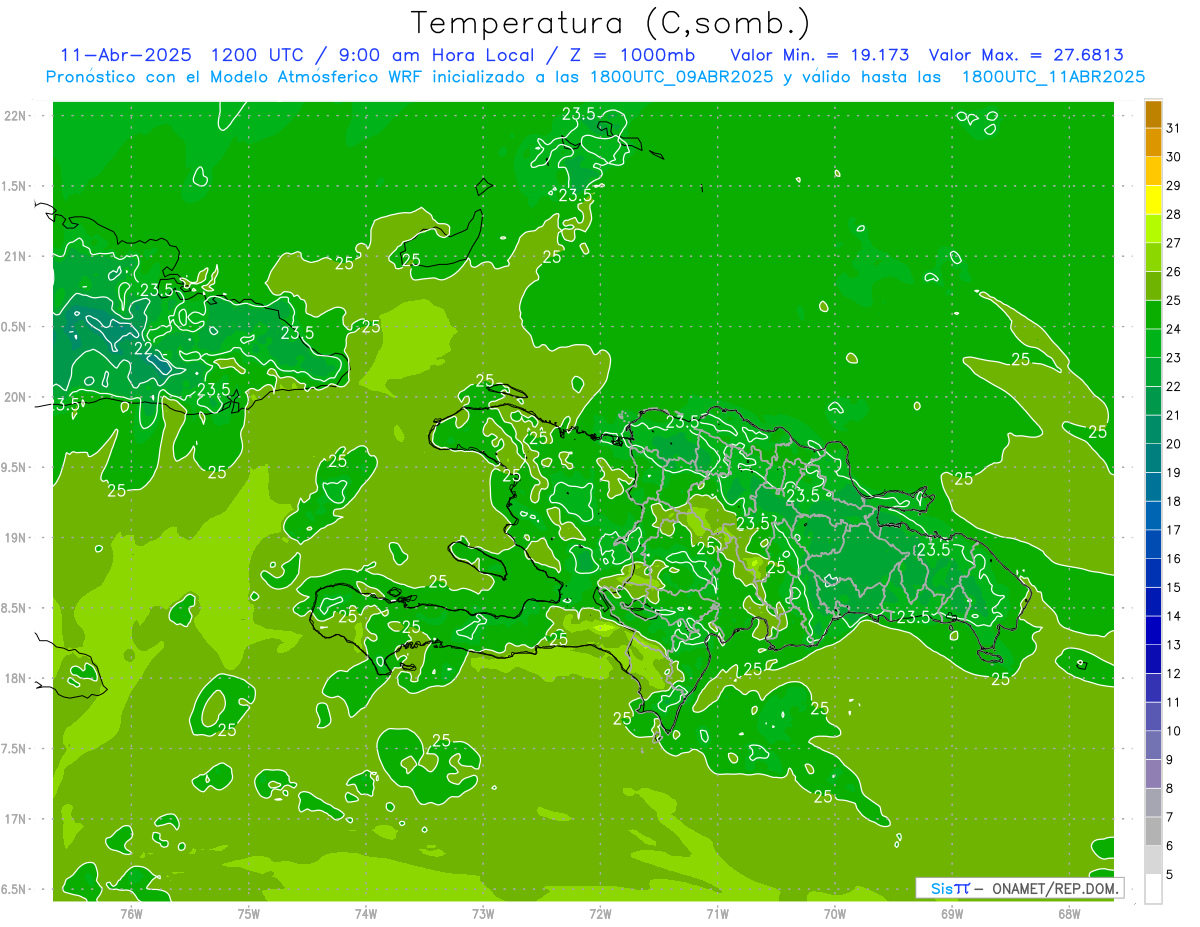Click the "19" label on the color scale
1200x927 pixels.
[x=1174, y=473]
